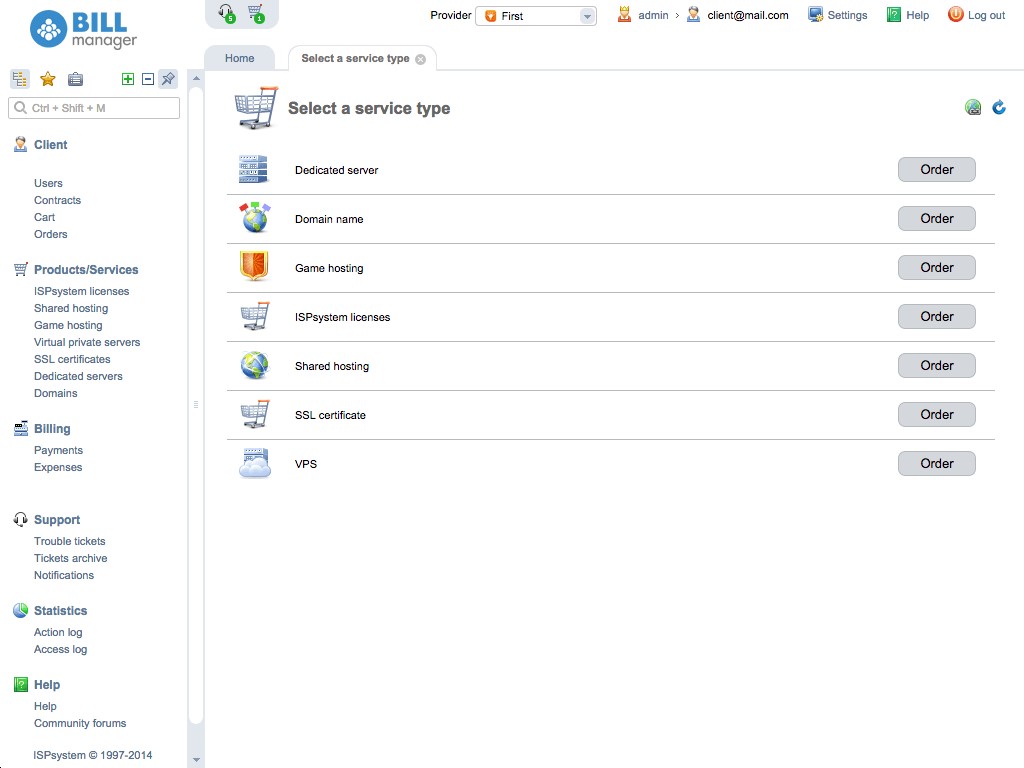This screenshot has height=768, width=1024.
Task: Pin the sidebar menu with the pin icon
Action: point(167,79)
